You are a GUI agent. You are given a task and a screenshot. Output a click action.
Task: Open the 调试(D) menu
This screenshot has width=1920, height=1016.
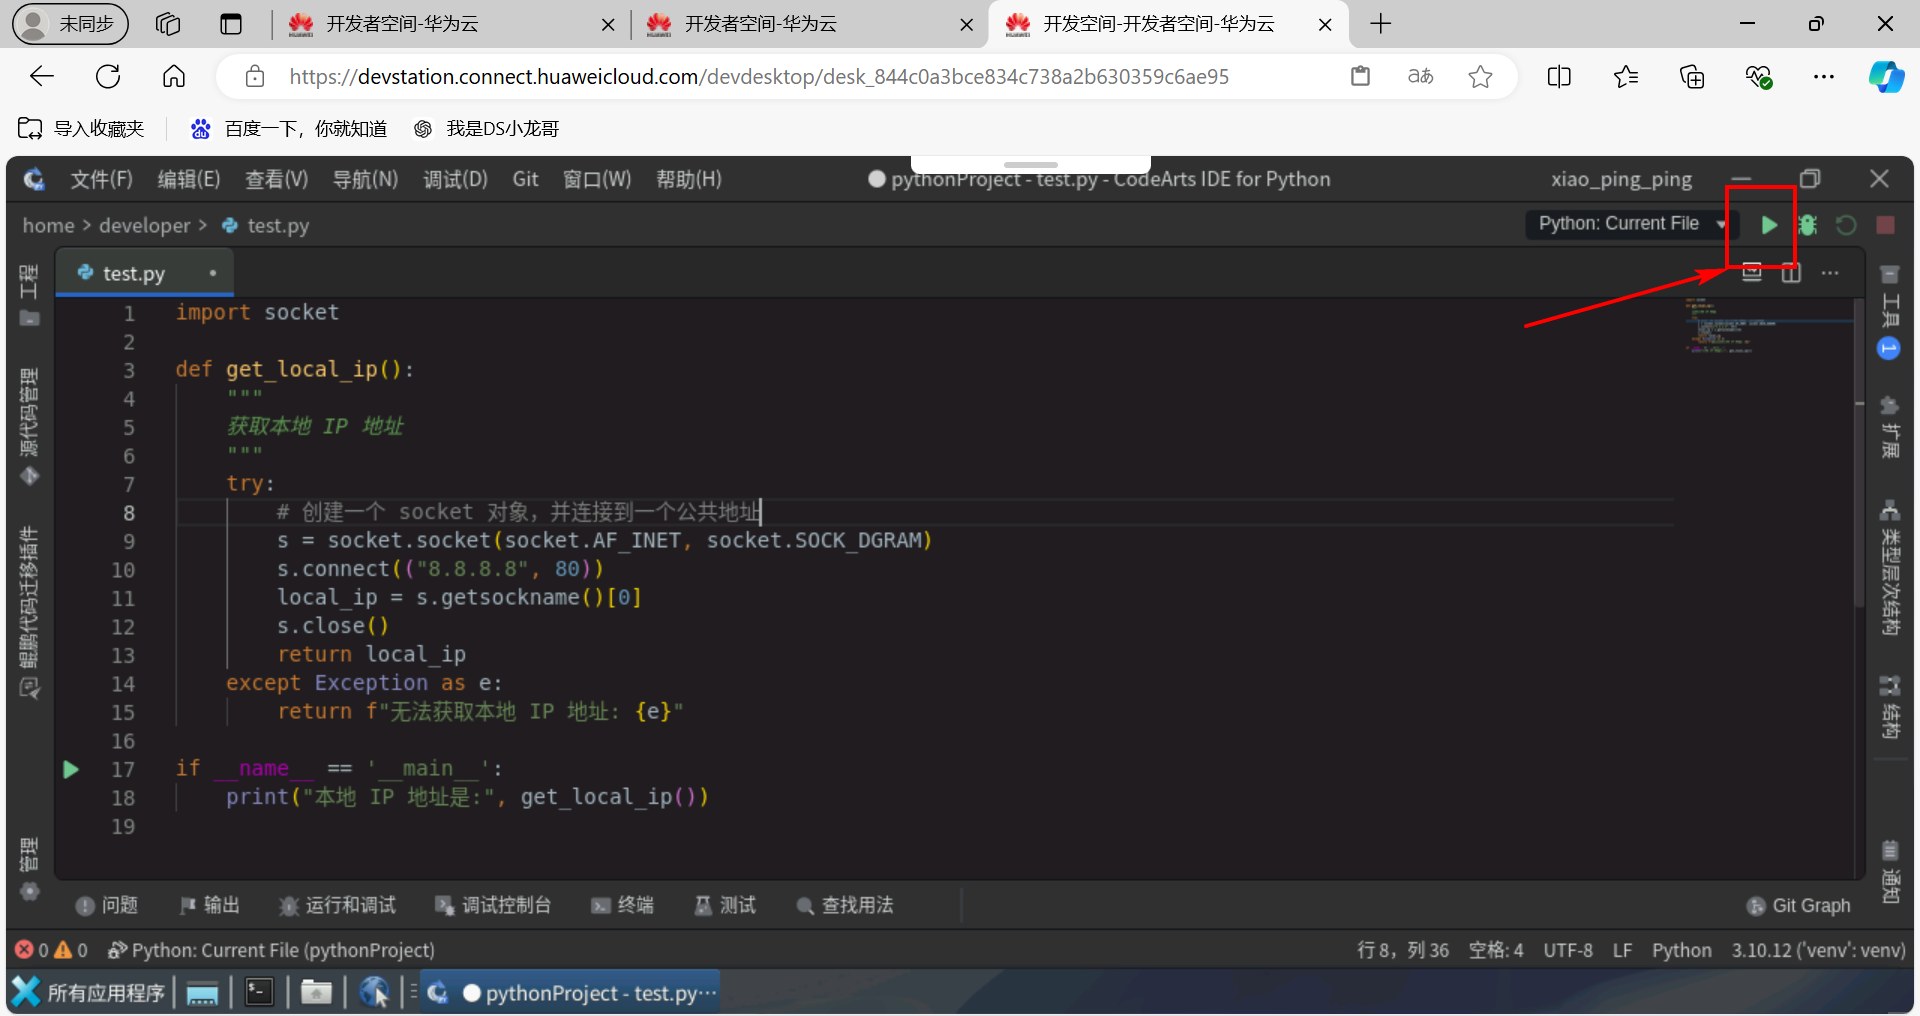tap(455, 179)
